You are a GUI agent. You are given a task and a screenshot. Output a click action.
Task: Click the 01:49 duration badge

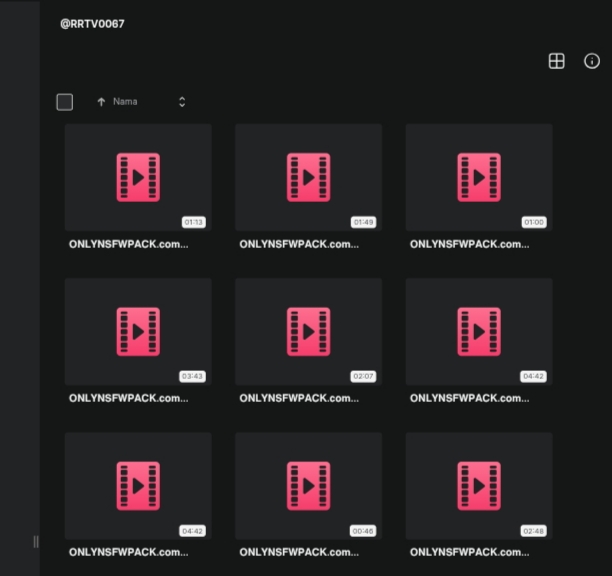363,222
